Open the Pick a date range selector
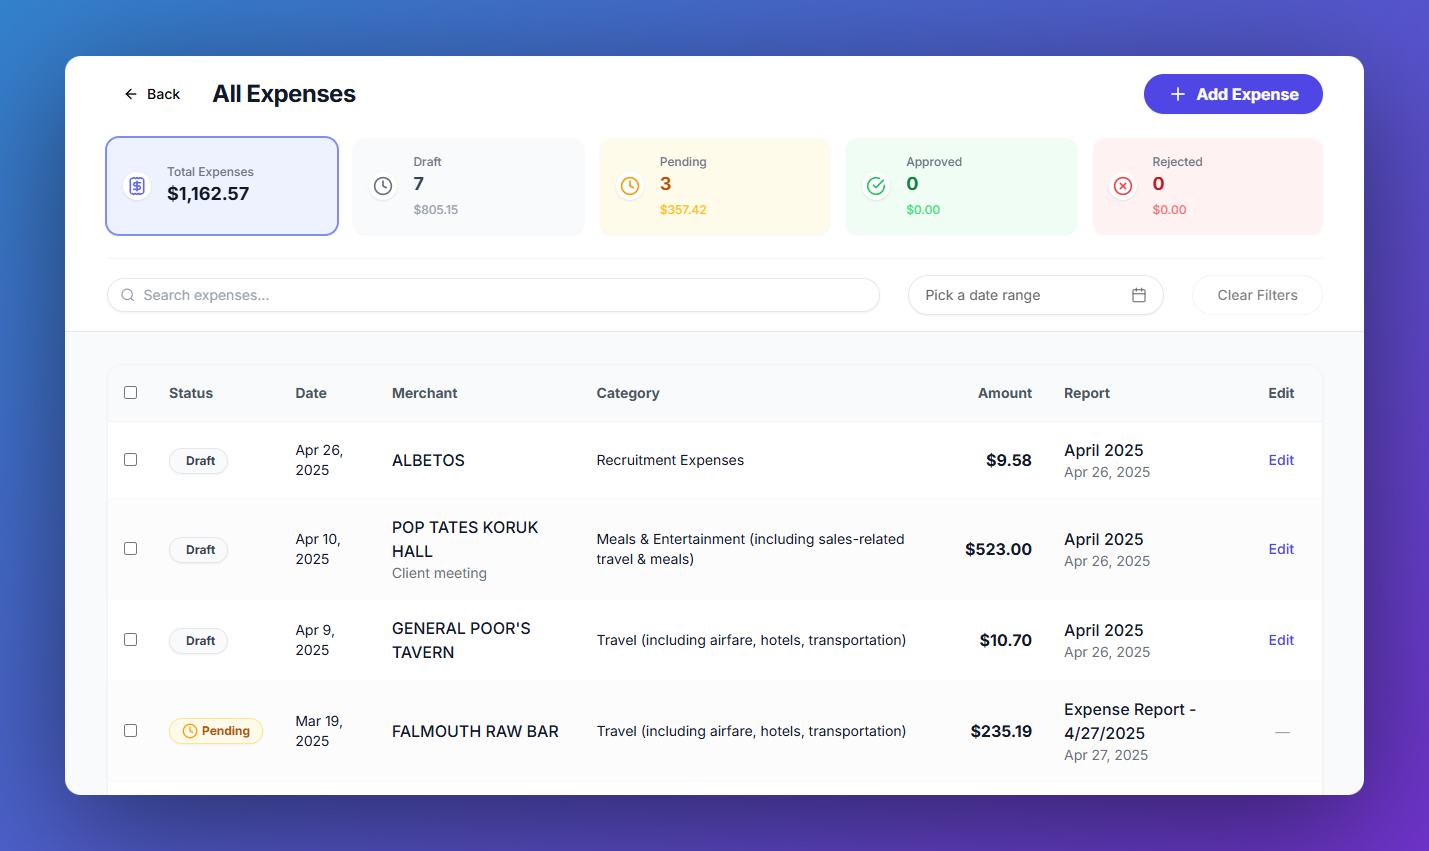The width and height of the screenshot is (1429, 851). click(1020, 295)
